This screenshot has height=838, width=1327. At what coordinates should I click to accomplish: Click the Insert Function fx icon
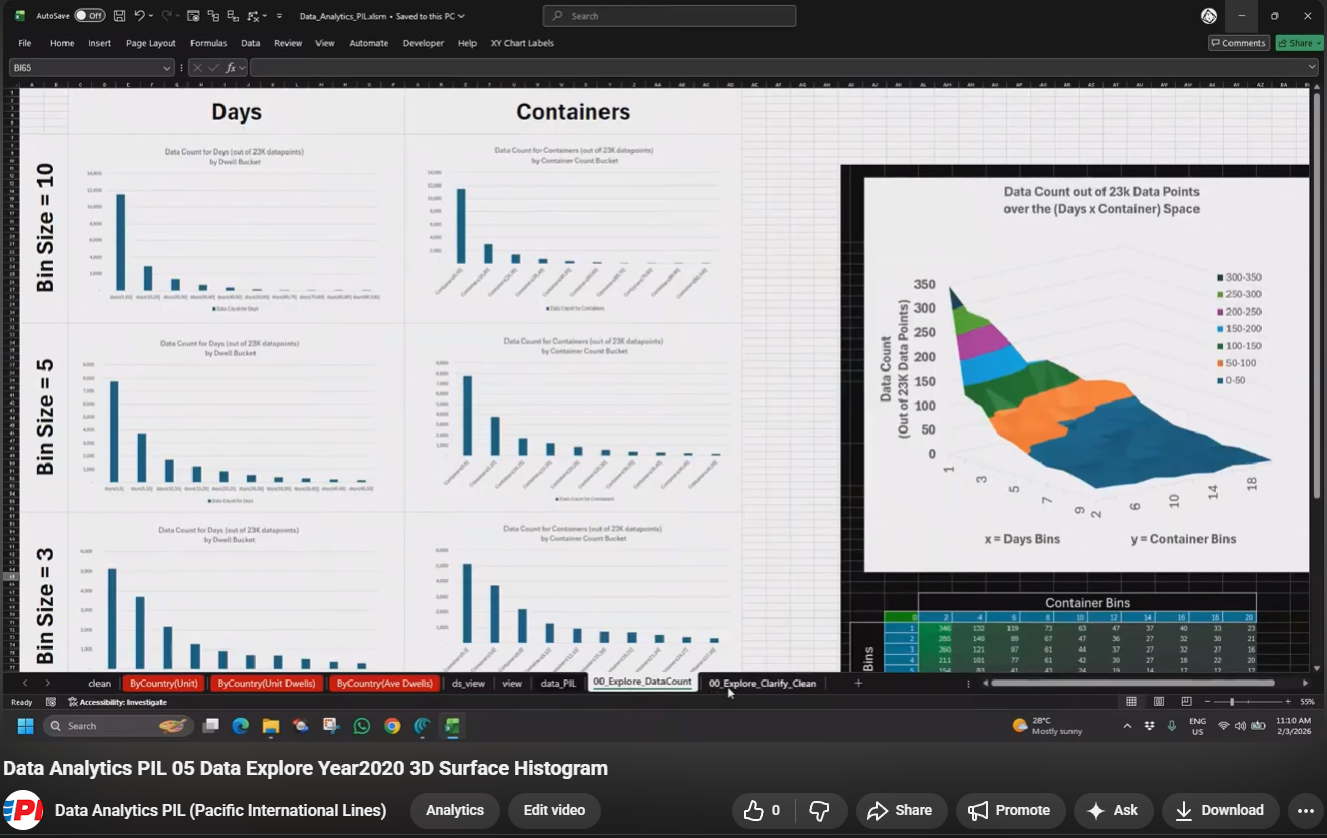tap(230, 67)
